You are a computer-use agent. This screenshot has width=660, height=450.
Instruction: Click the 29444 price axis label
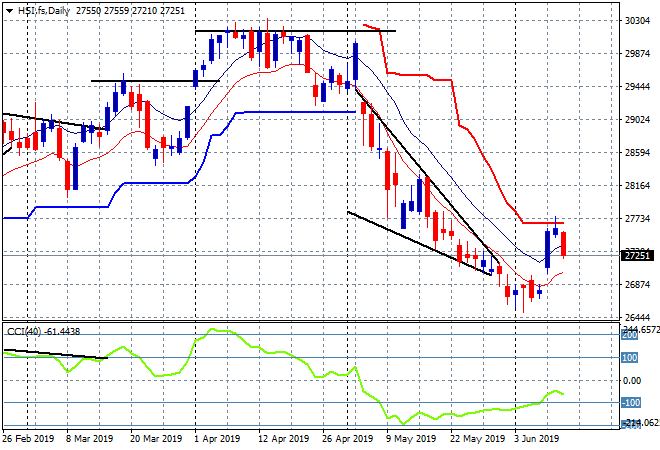637,87
